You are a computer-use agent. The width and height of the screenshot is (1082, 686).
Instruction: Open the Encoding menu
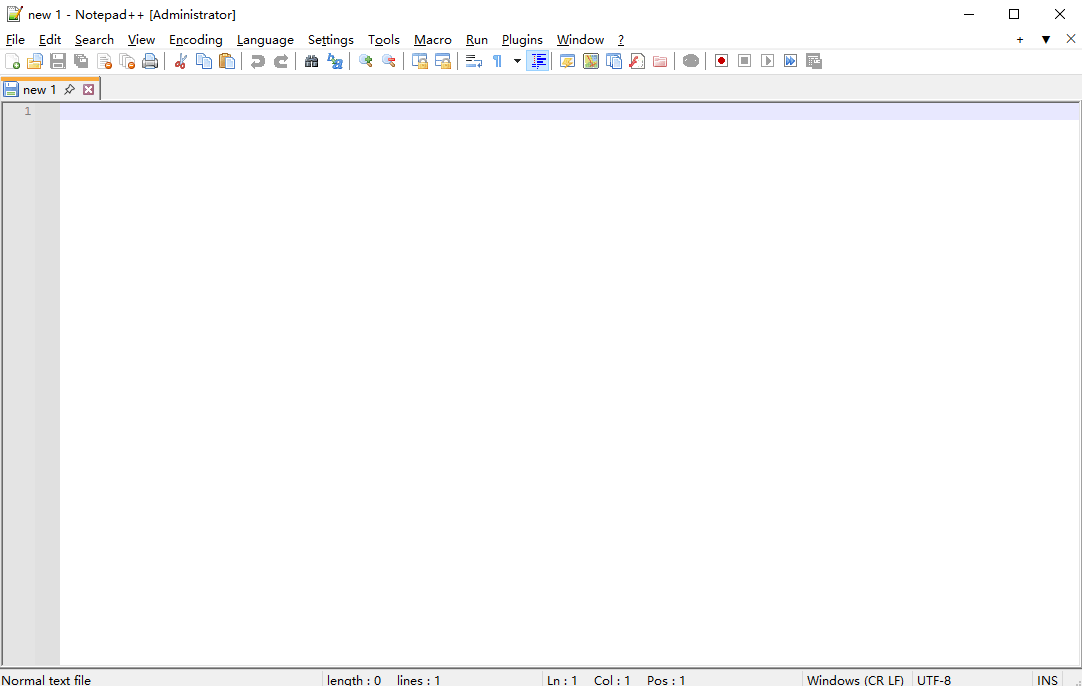195,40
